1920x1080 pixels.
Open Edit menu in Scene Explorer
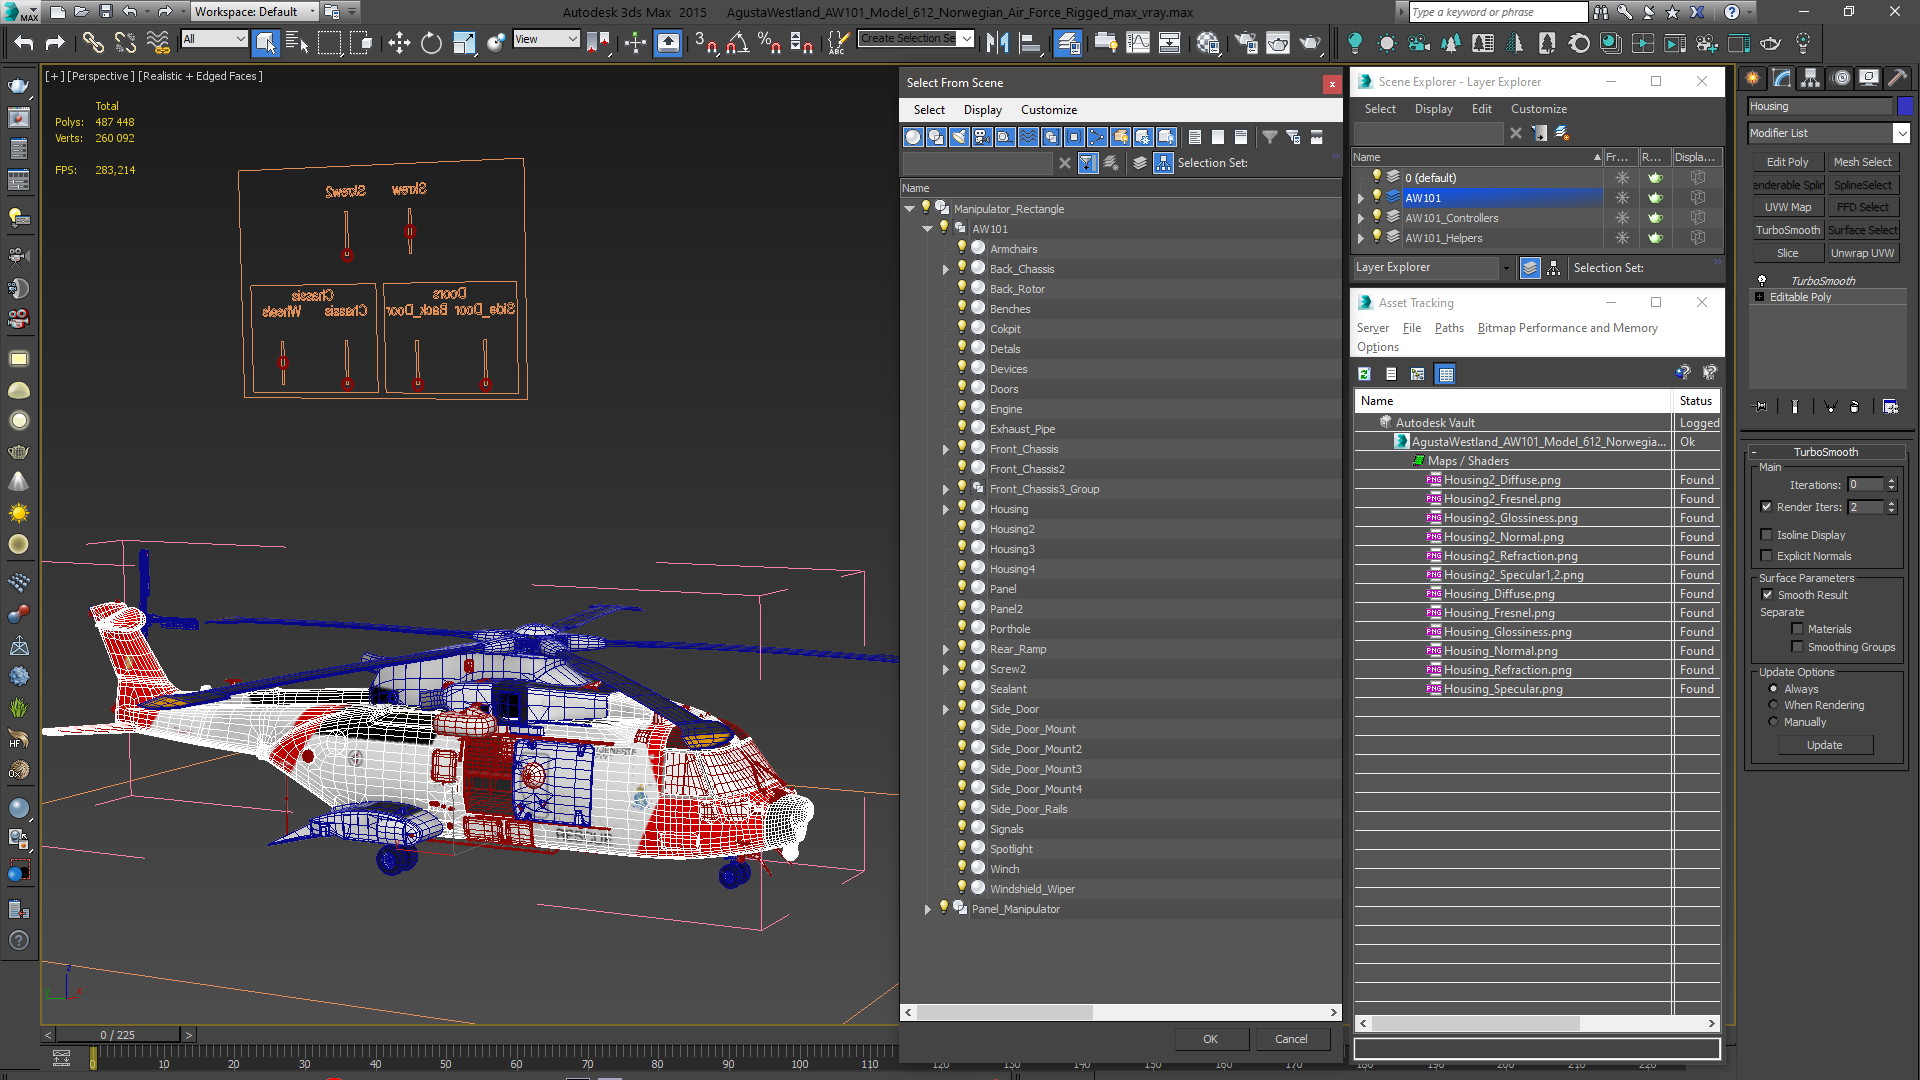pos(1481,109)
